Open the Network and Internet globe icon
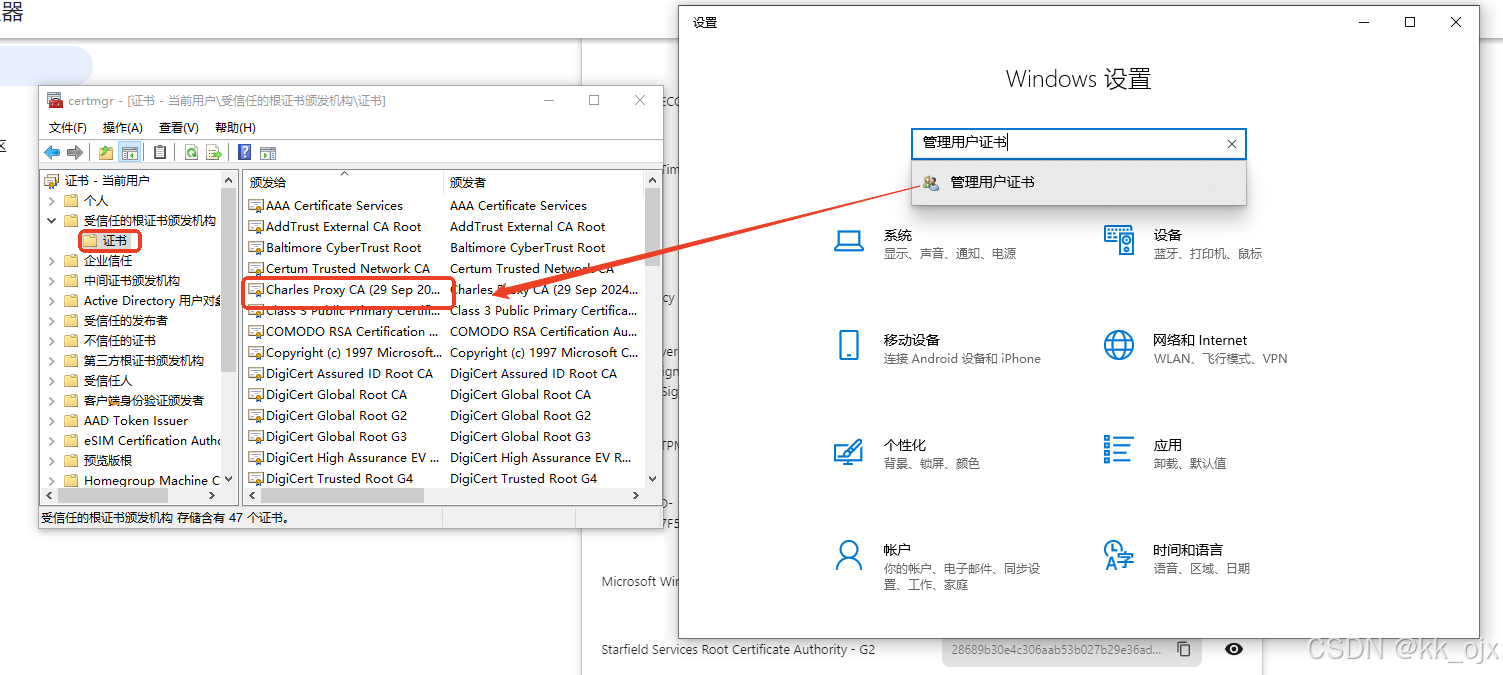Image resolution: width=1503 pixels, height=675 pixels. pos(1119,345)
